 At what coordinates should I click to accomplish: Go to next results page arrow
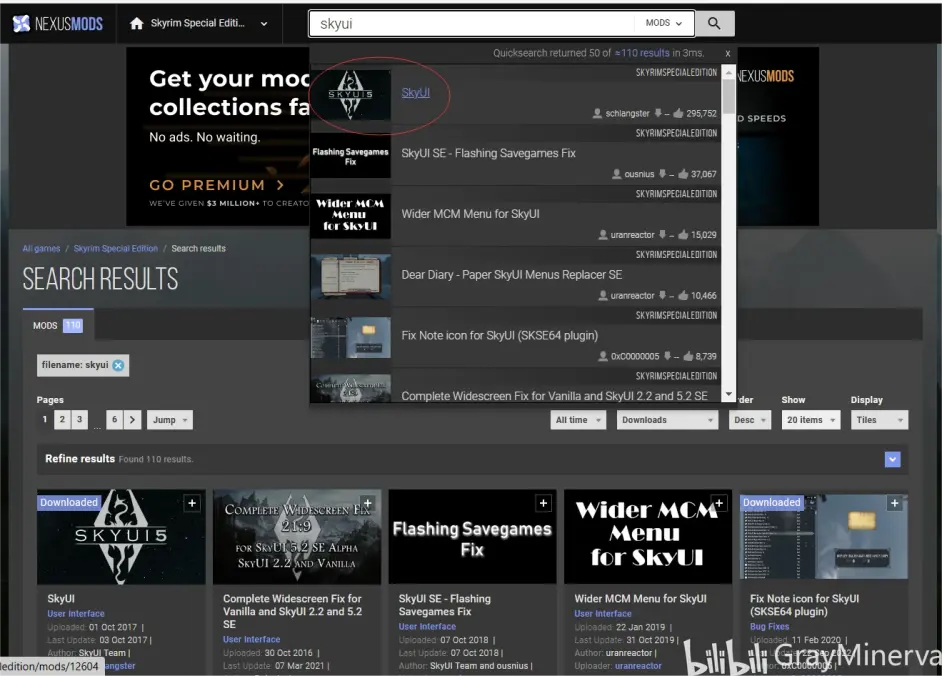(133, 420)
